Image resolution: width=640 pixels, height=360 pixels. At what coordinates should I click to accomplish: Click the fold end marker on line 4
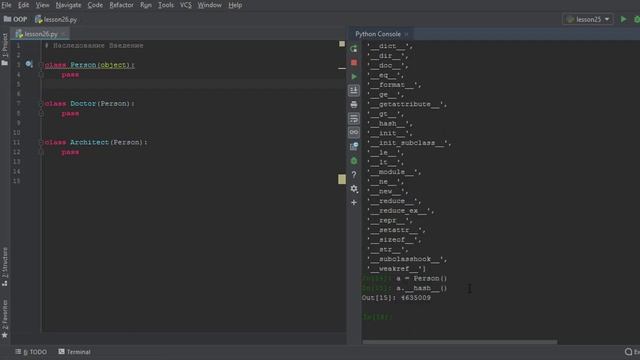coord(41,75)
